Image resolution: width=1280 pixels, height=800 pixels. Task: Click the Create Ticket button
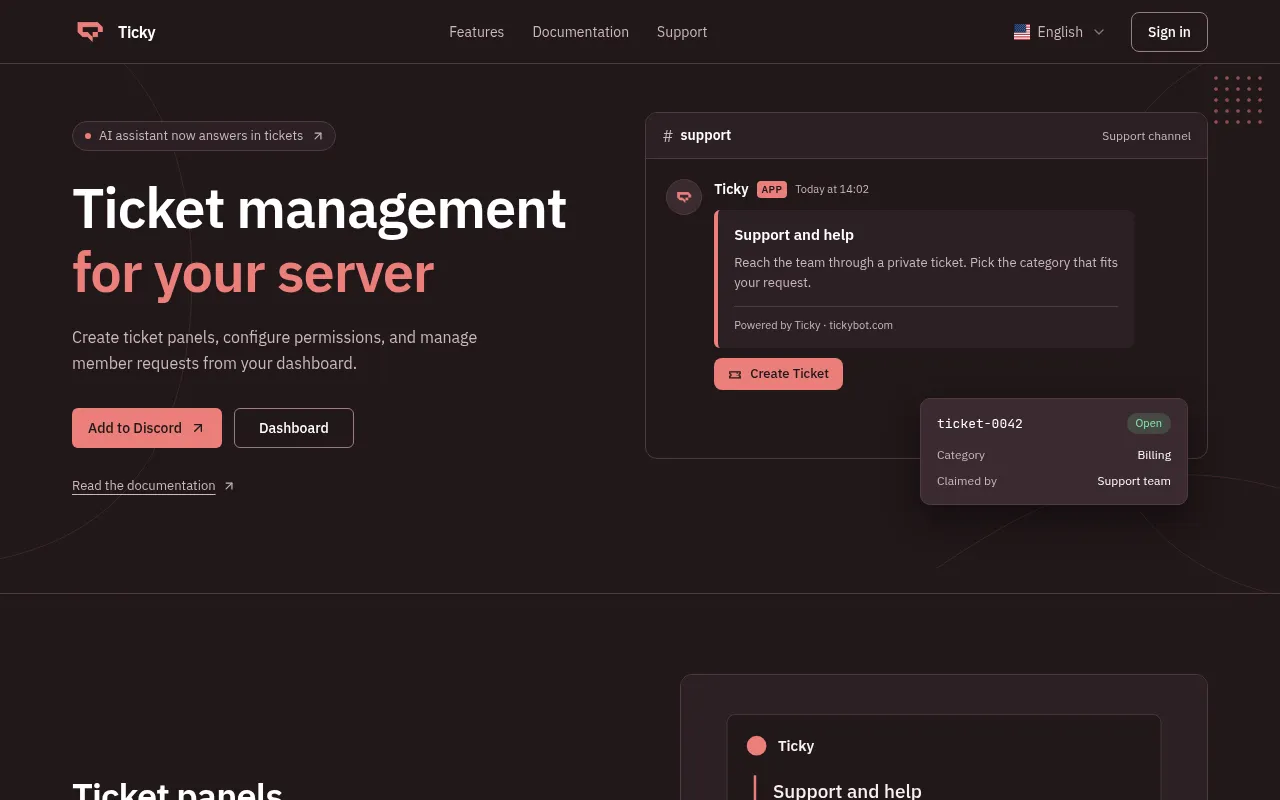pos(778,374)
